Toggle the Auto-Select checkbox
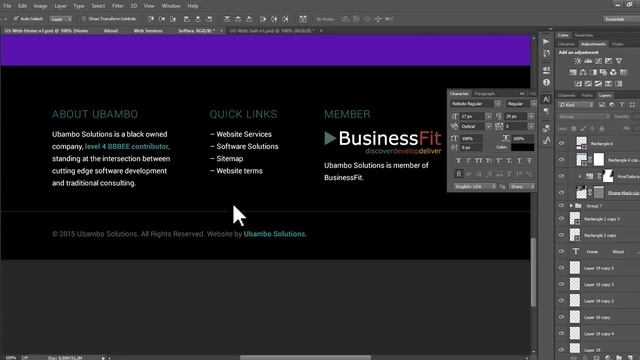 [x=16, y=19]
